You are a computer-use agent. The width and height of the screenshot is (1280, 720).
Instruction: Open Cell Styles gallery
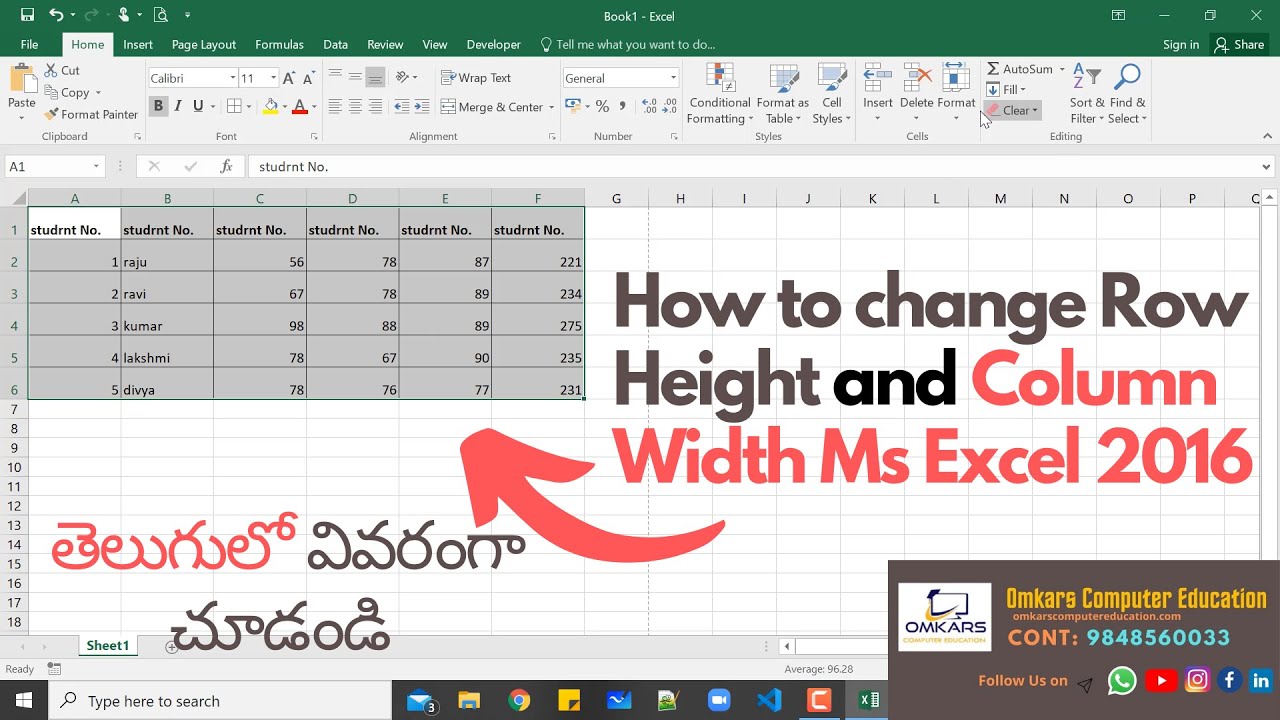pos(832,93)
